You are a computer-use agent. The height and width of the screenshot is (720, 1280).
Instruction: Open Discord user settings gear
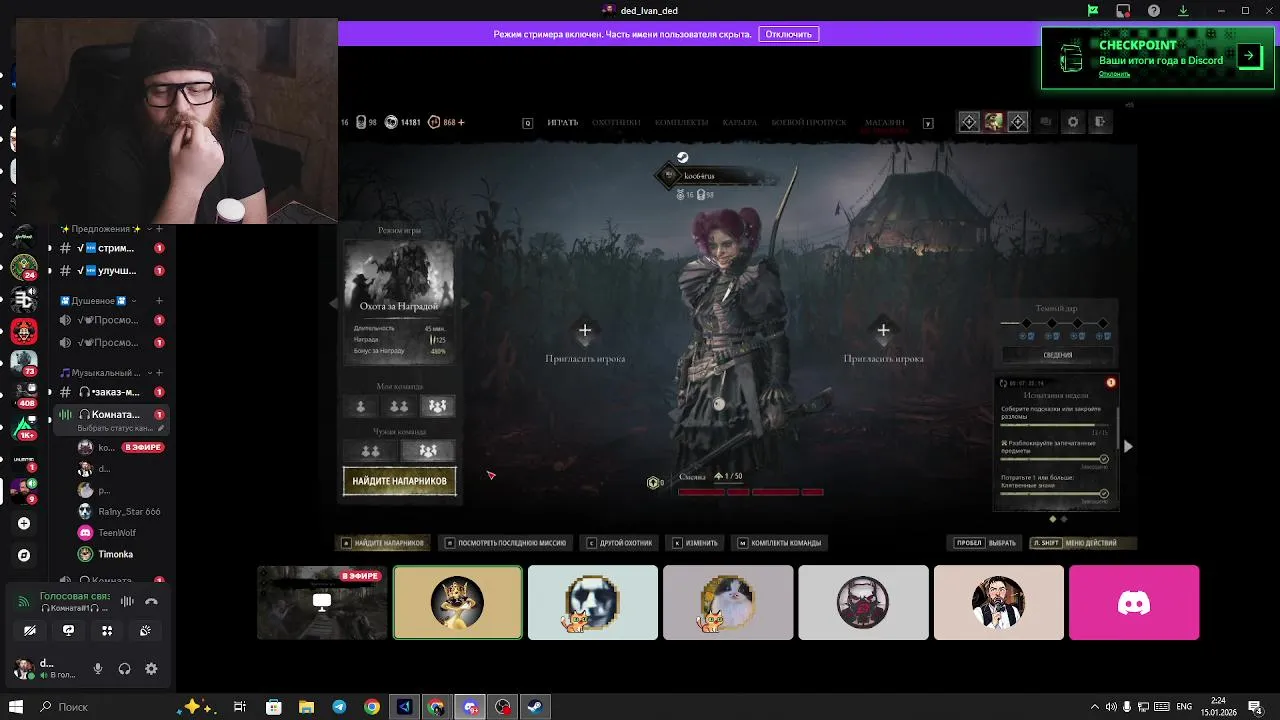tap(151, 669)
